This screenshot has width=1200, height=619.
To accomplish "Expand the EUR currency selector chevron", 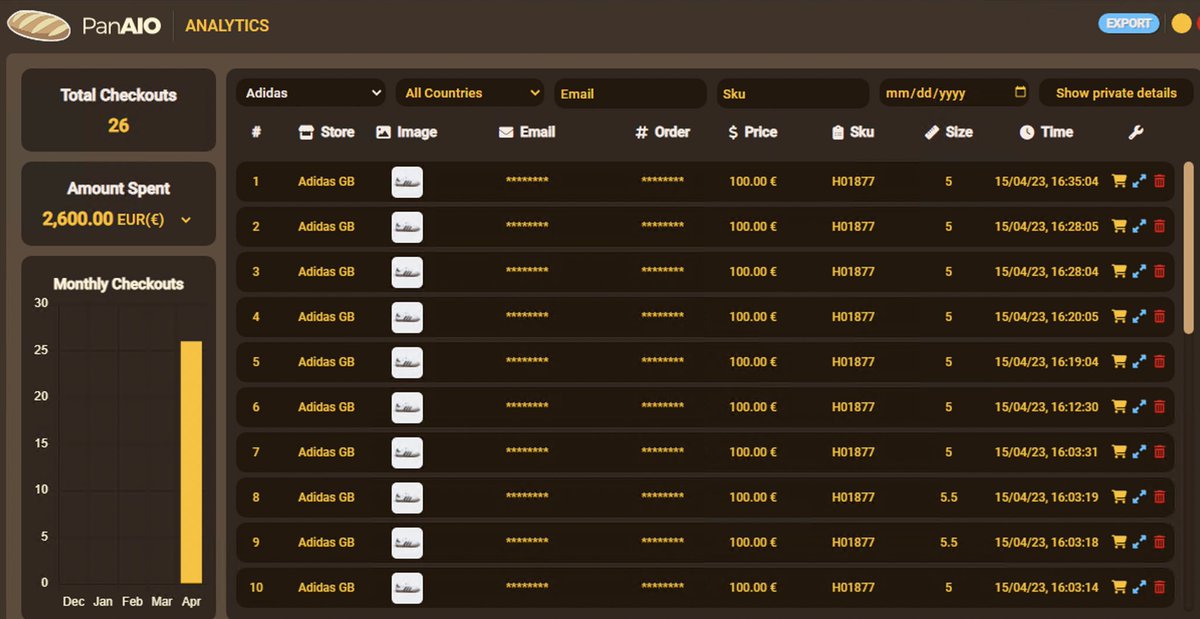I will click(186, 219).
